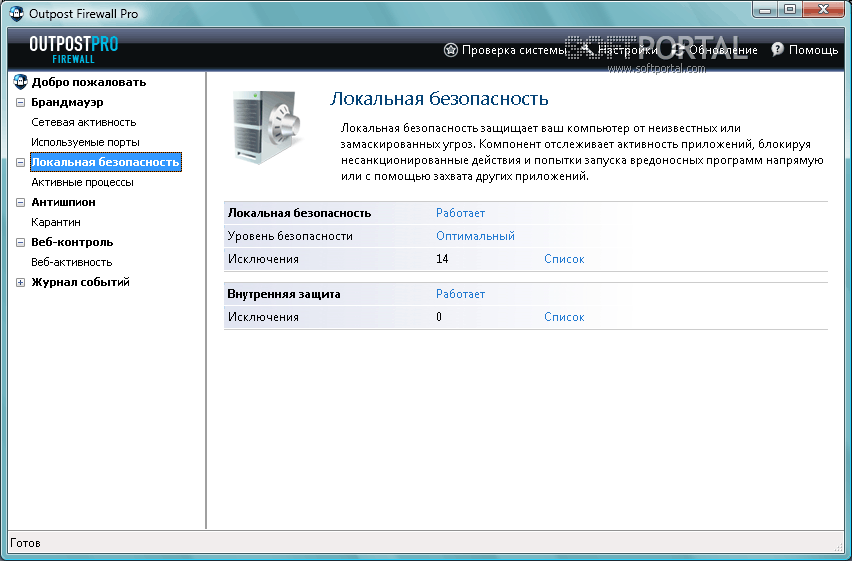Click the Проверка системы star icon

click(x=450, y=50)
